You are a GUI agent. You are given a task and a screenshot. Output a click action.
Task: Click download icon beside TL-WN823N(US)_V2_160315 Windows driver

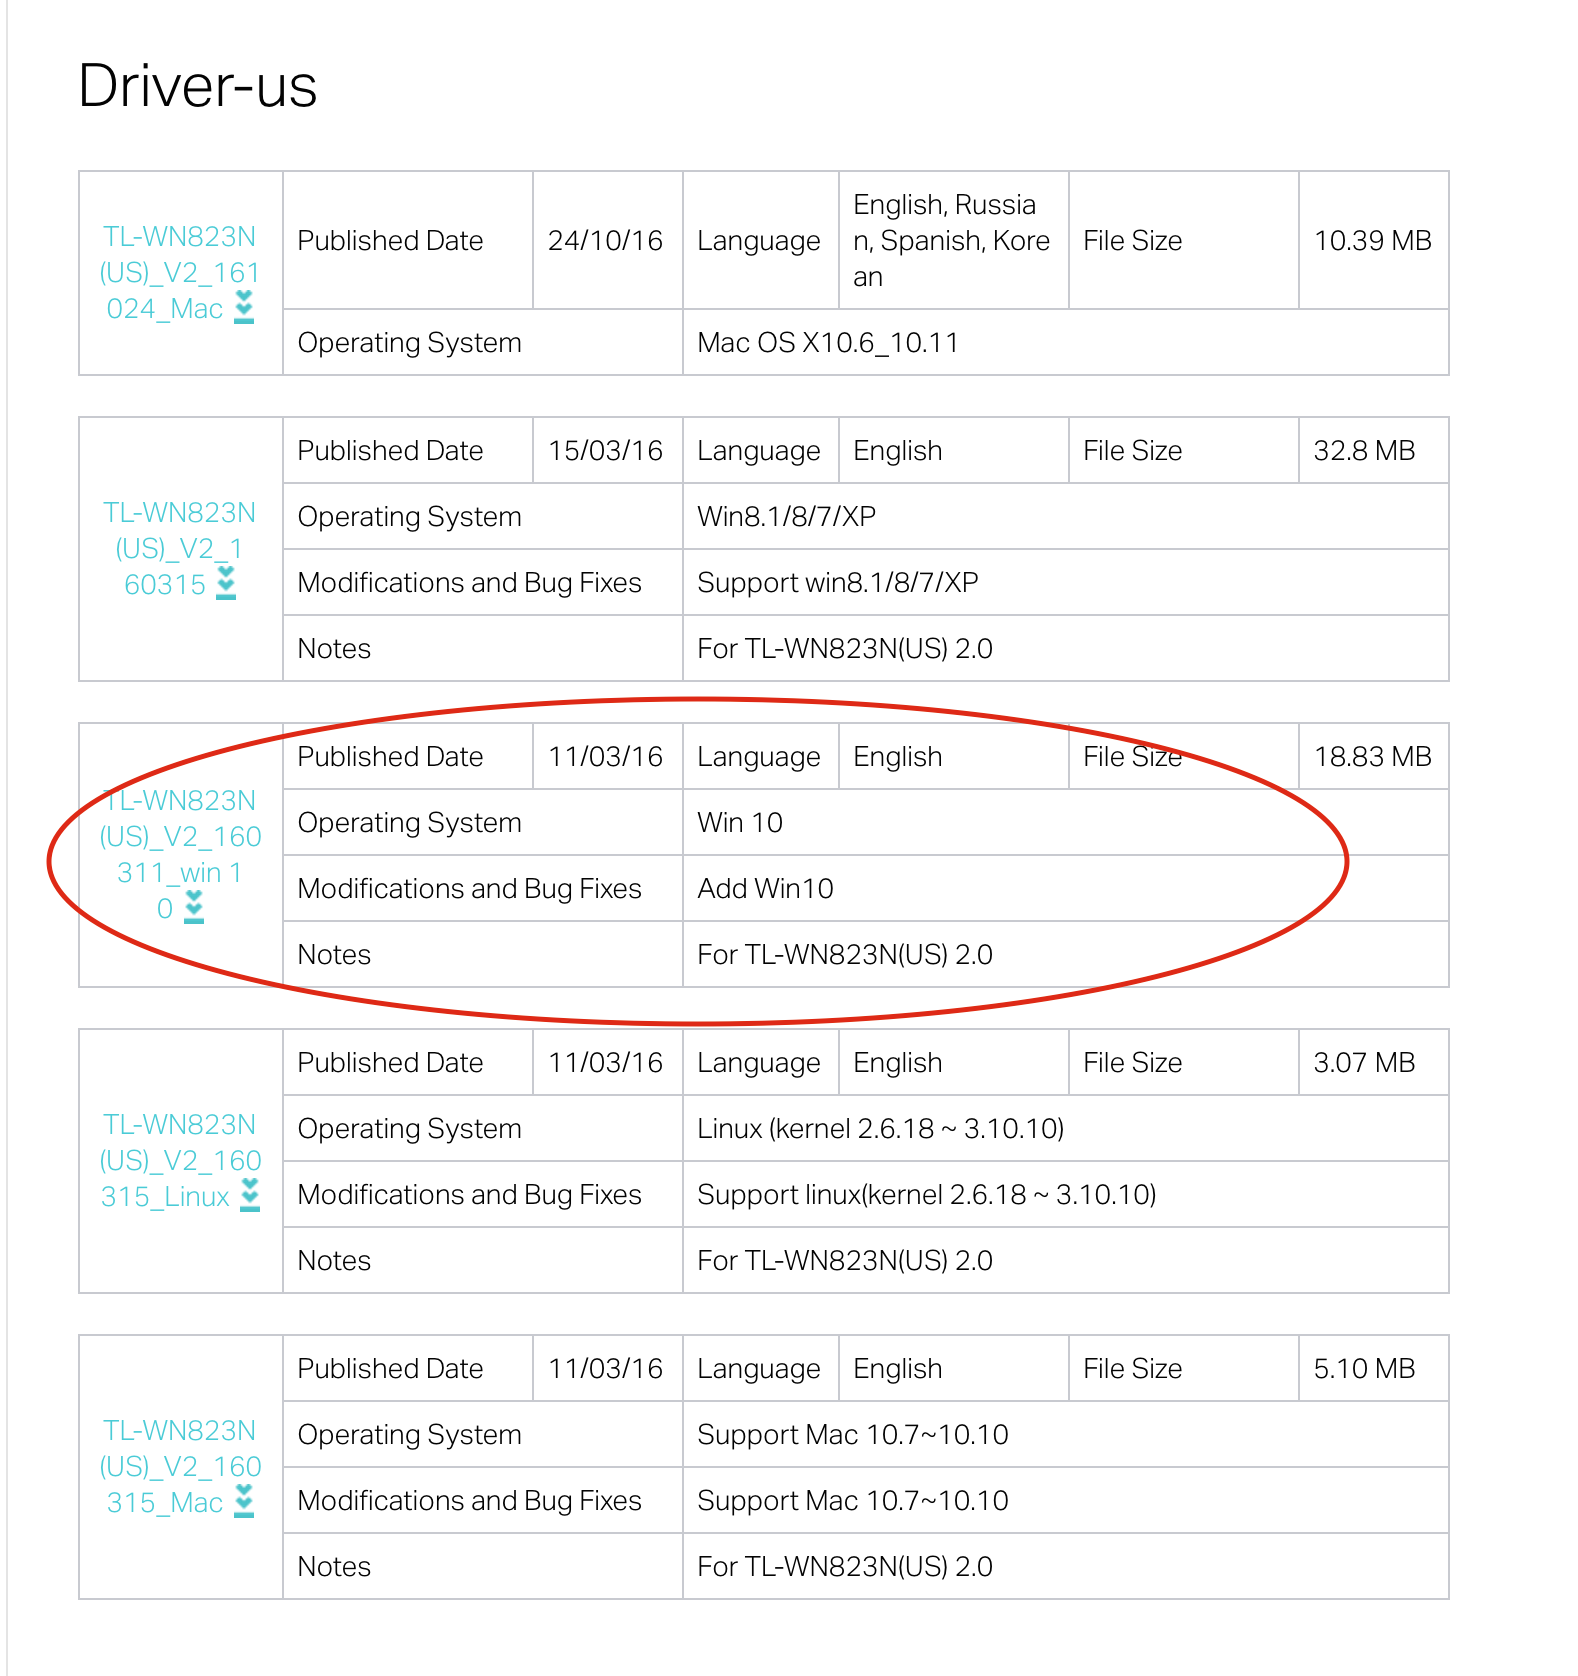click(x=226, y=583)
